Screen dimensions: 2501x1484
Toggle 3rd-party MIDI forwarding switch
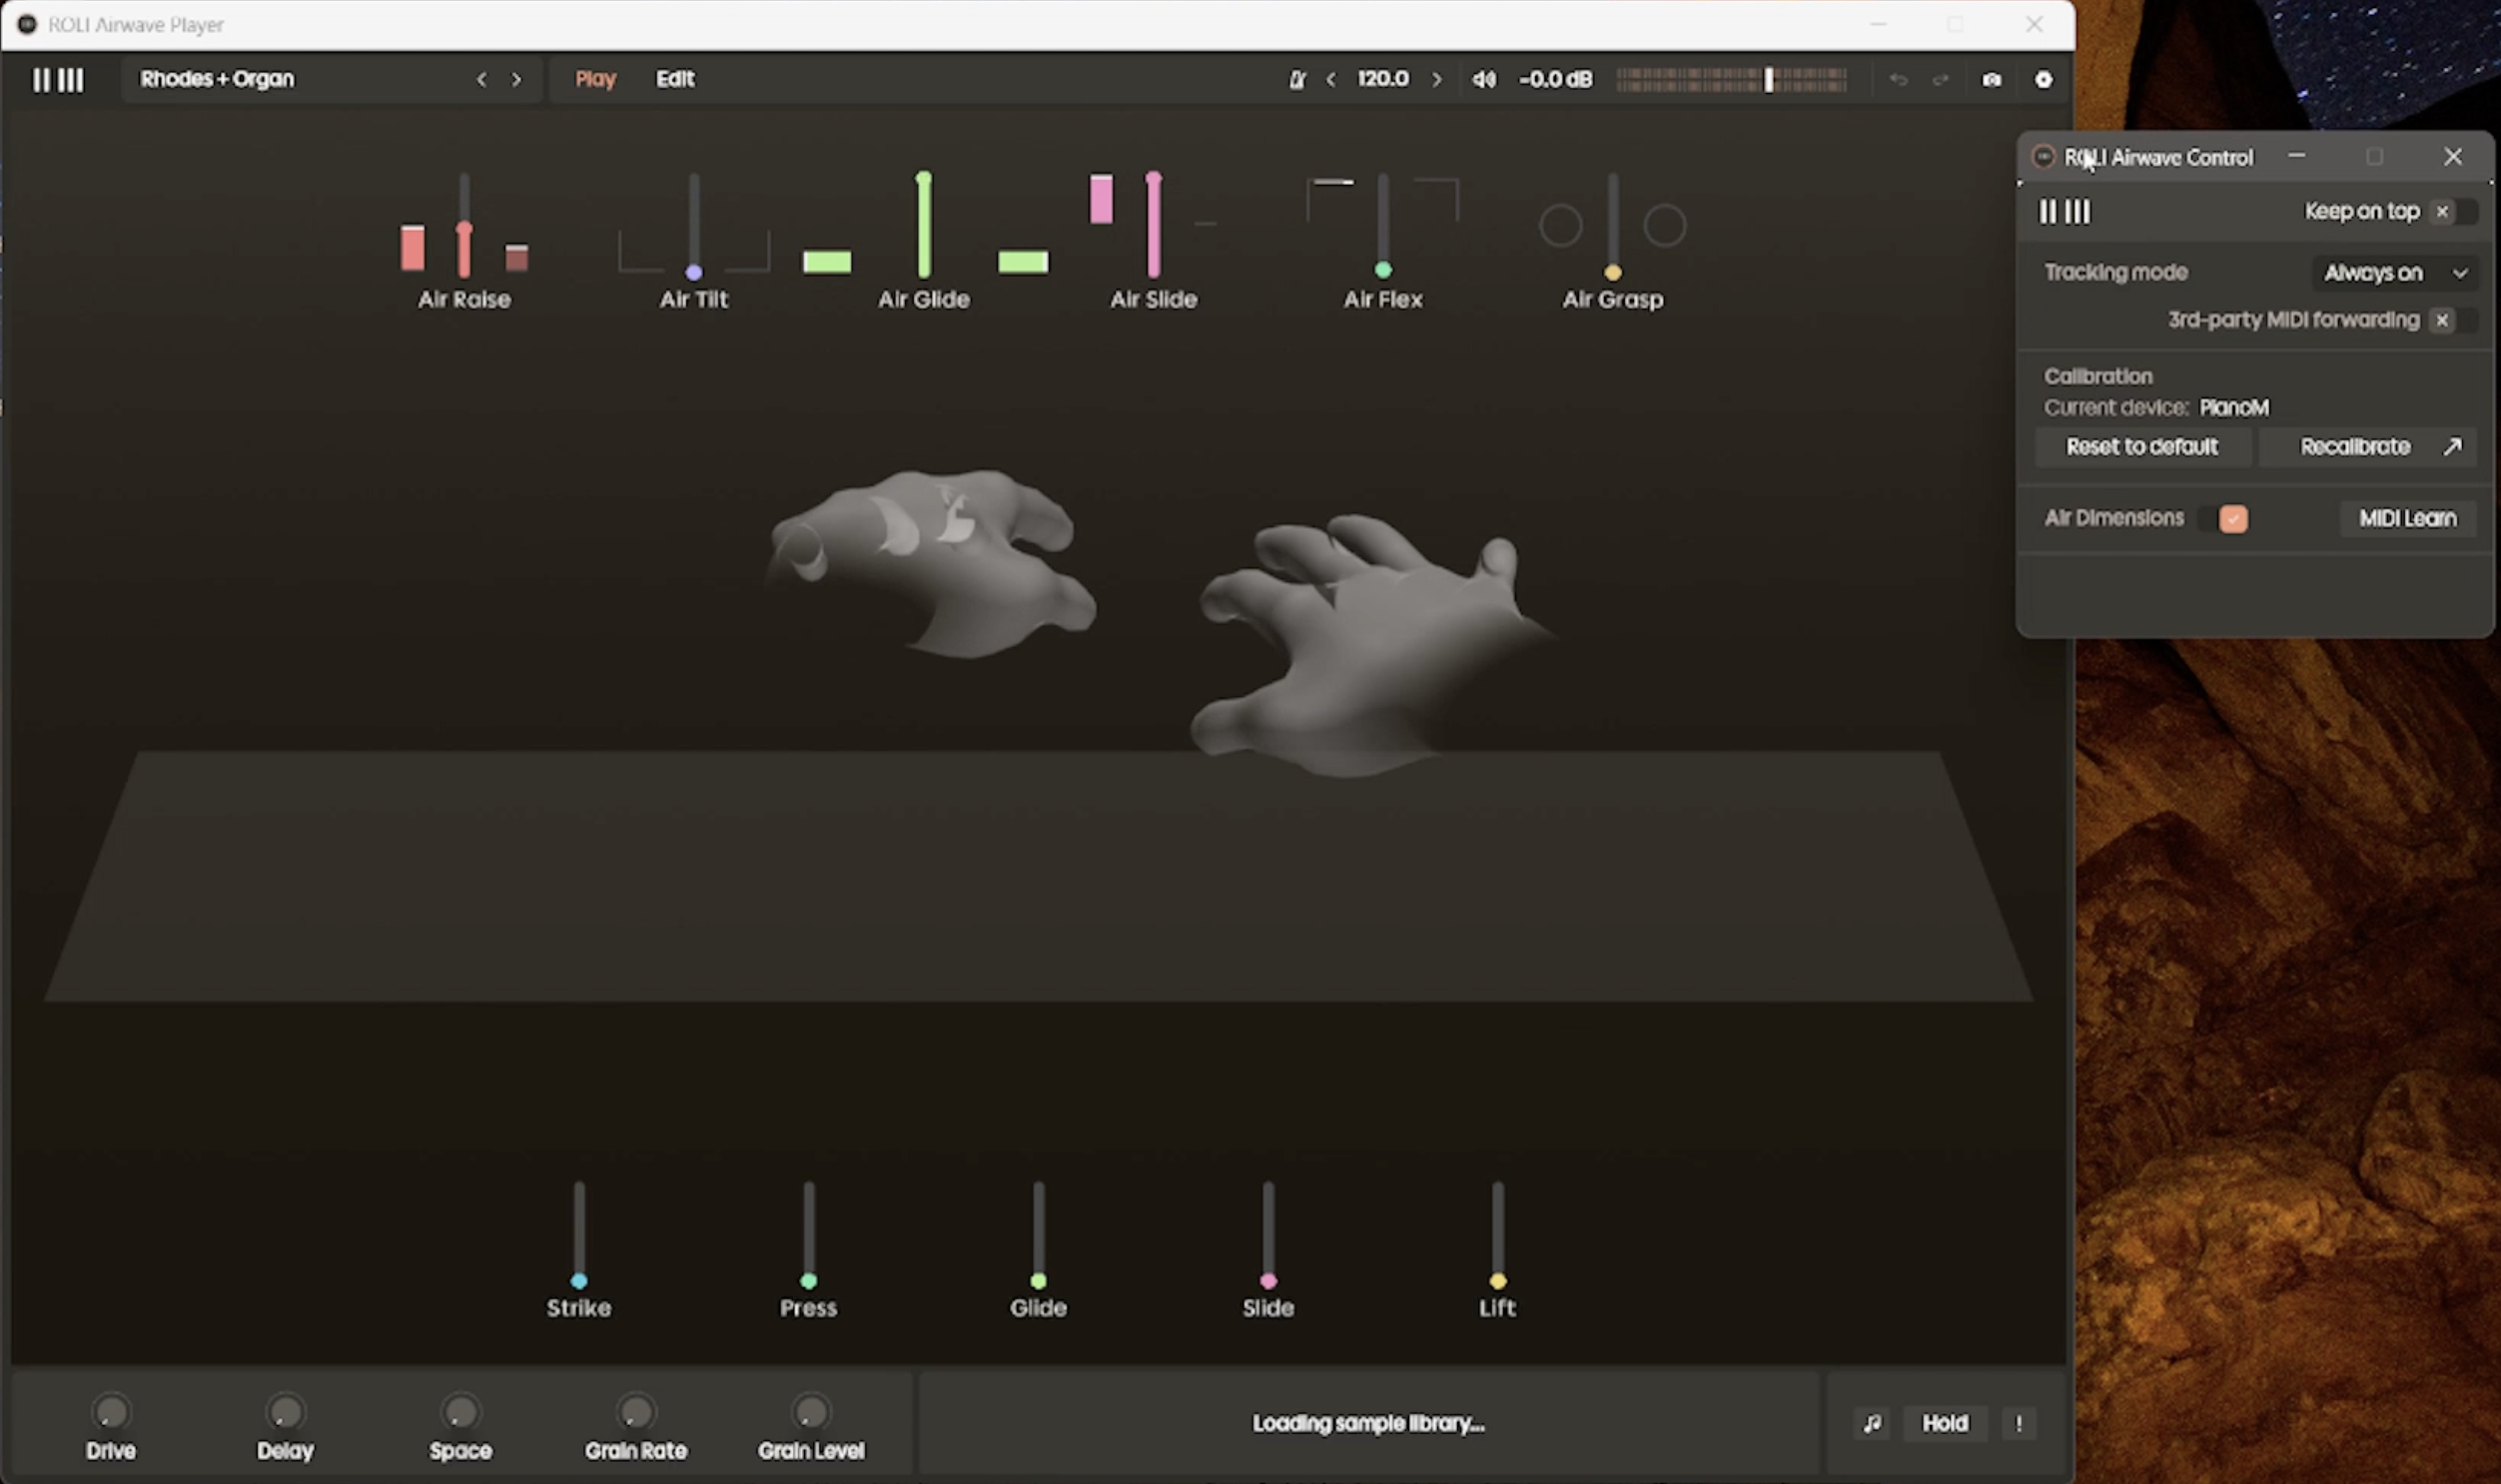2454,320
